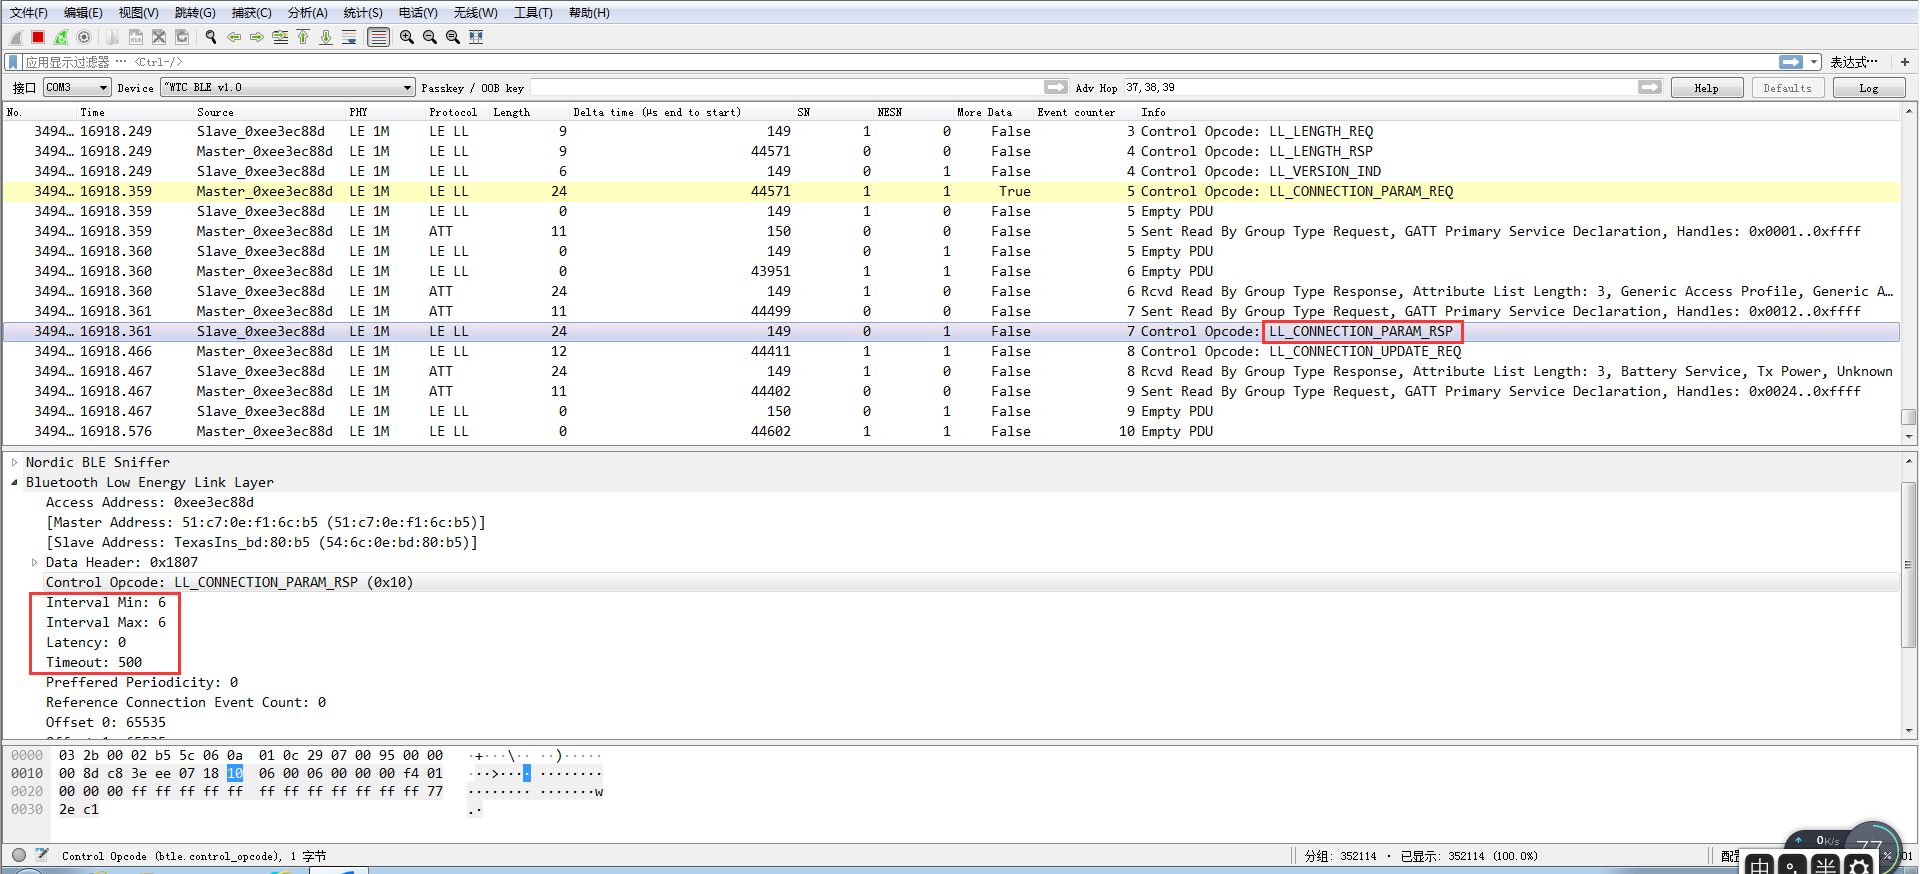Image resolution: width=1920 pixels, height=874 pixels.
Task: Open the Device dropdown showing WTC BLE
Action: pyautogui.click(x=288, y=87)
